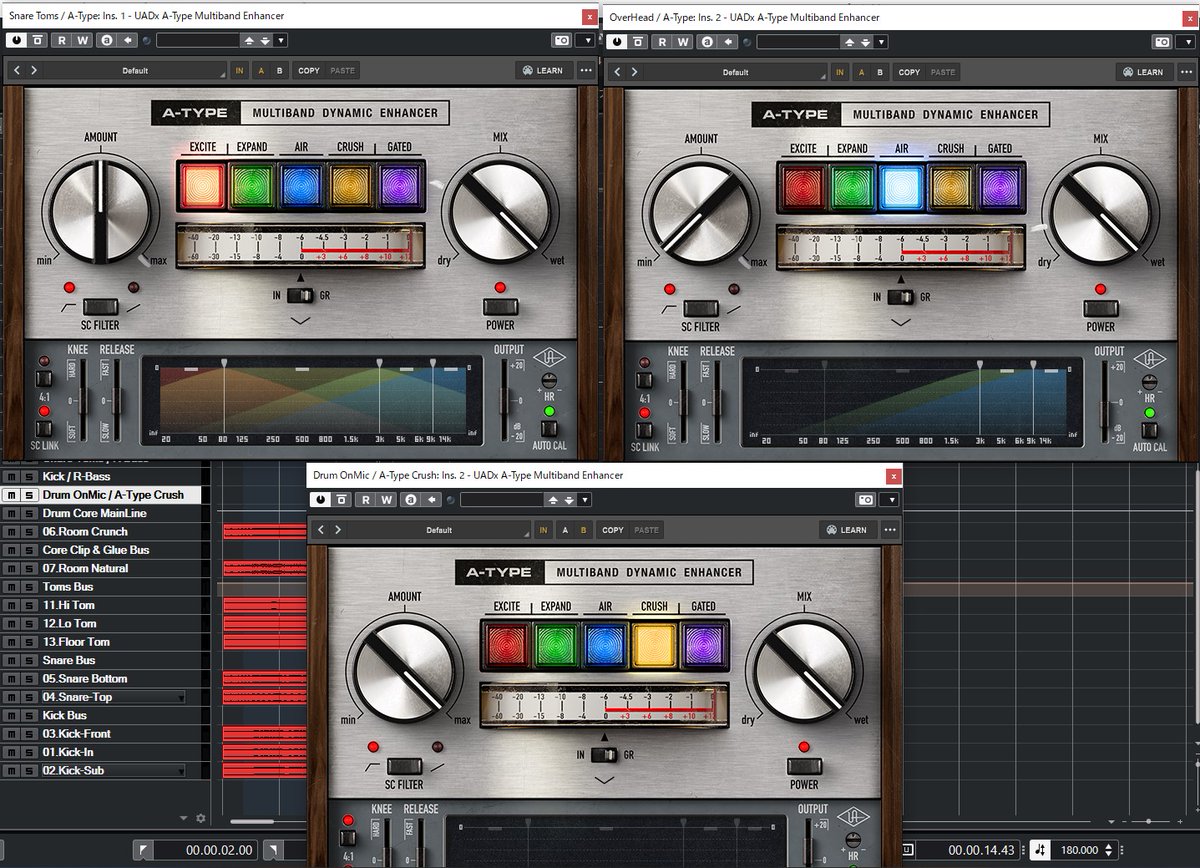The width and height of the screenshot is (1200, 868).
Task: Open three-dots menu in OverHead plugin toolbar
Action: (x=1185, y=71)
